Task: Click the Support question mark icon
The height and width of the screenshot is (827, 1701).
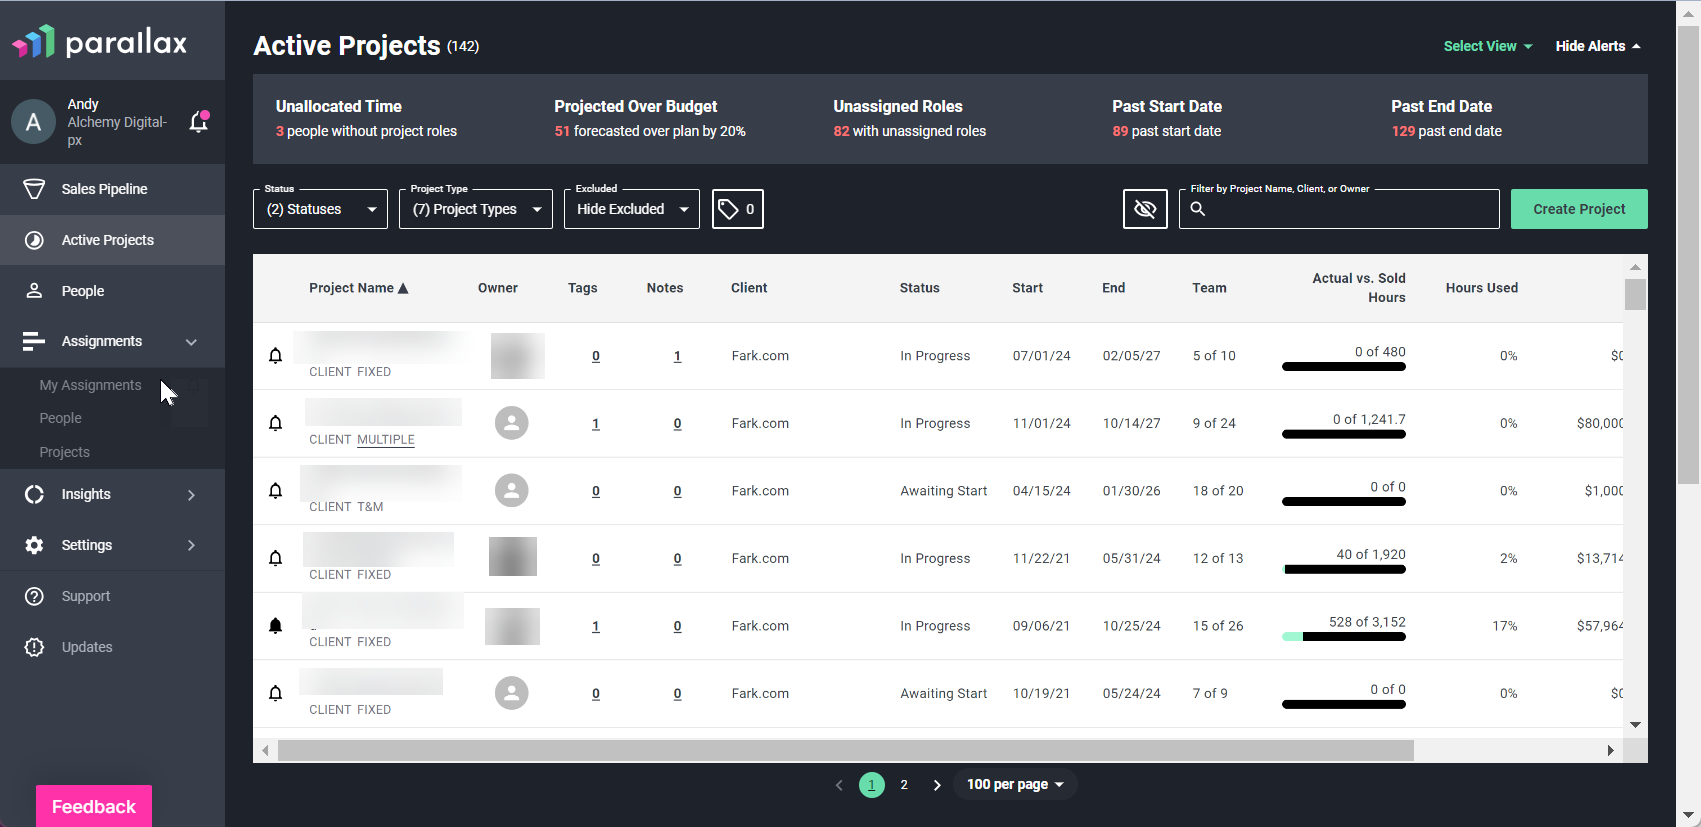Action: pos(34,596)
